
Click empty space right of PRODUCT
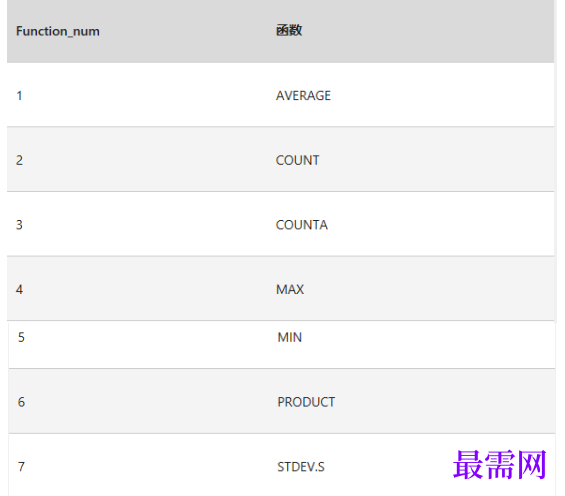[443, 402]
